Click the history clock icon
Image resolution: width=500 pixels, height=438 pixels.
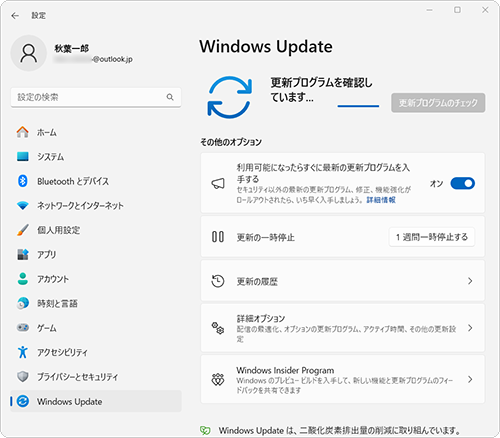coord(218,281)
